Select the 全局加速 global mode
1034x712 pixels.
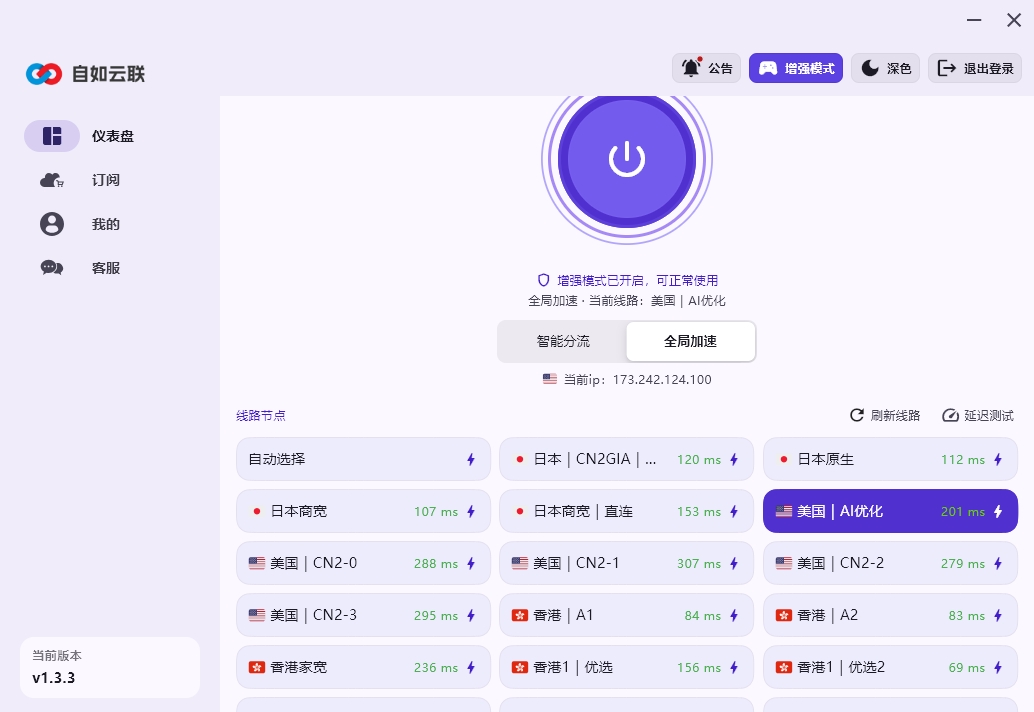coord(690,341)
